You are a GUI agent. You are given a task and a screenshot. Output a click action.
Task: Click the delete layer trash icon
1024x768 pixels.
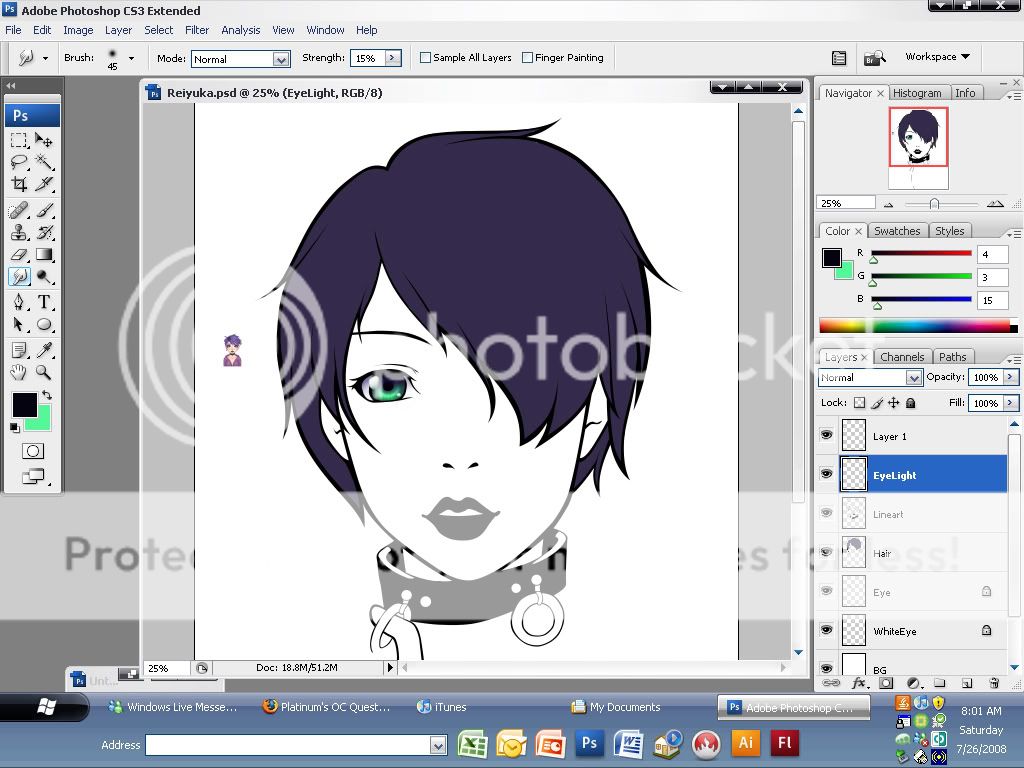click(x=994, y=683)
